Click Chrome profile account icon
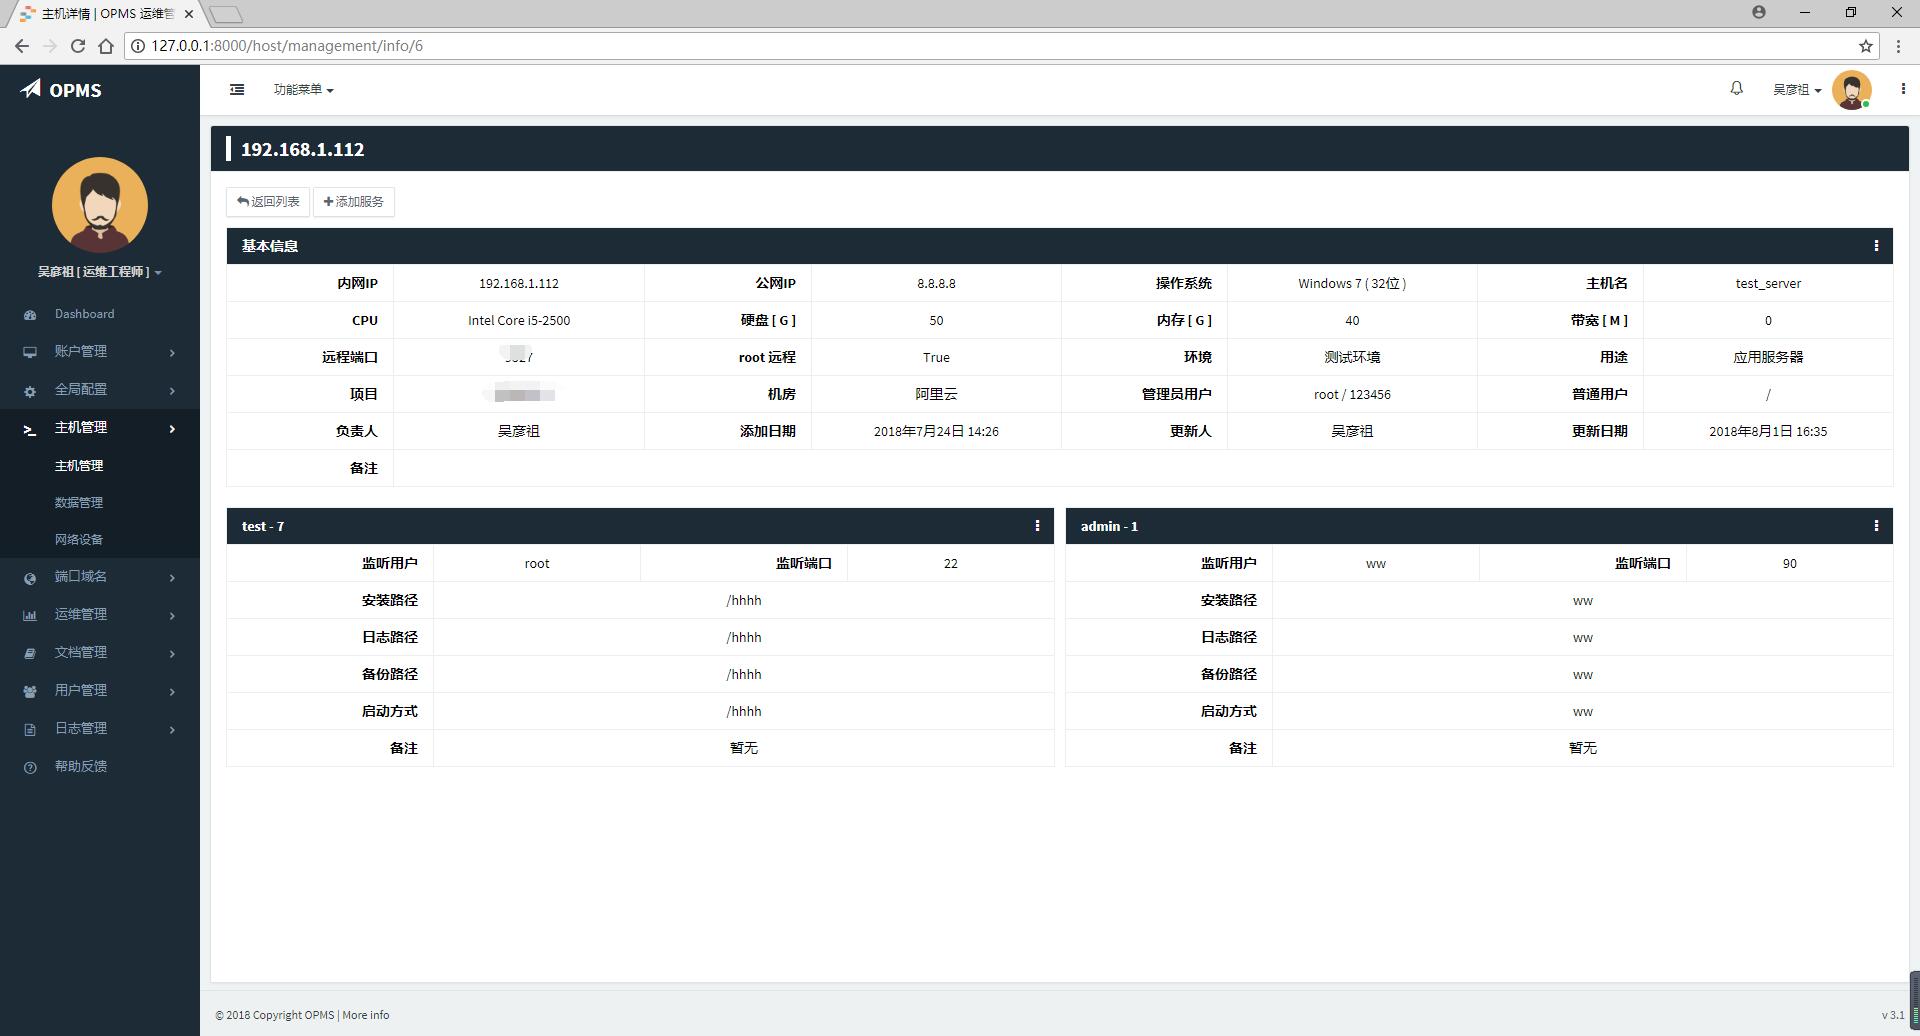 point(1759,12)
